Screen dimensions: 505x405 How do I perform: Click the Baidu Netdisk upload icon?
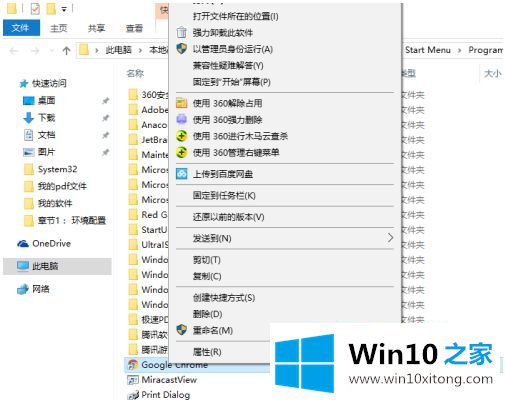click(182, 174)
